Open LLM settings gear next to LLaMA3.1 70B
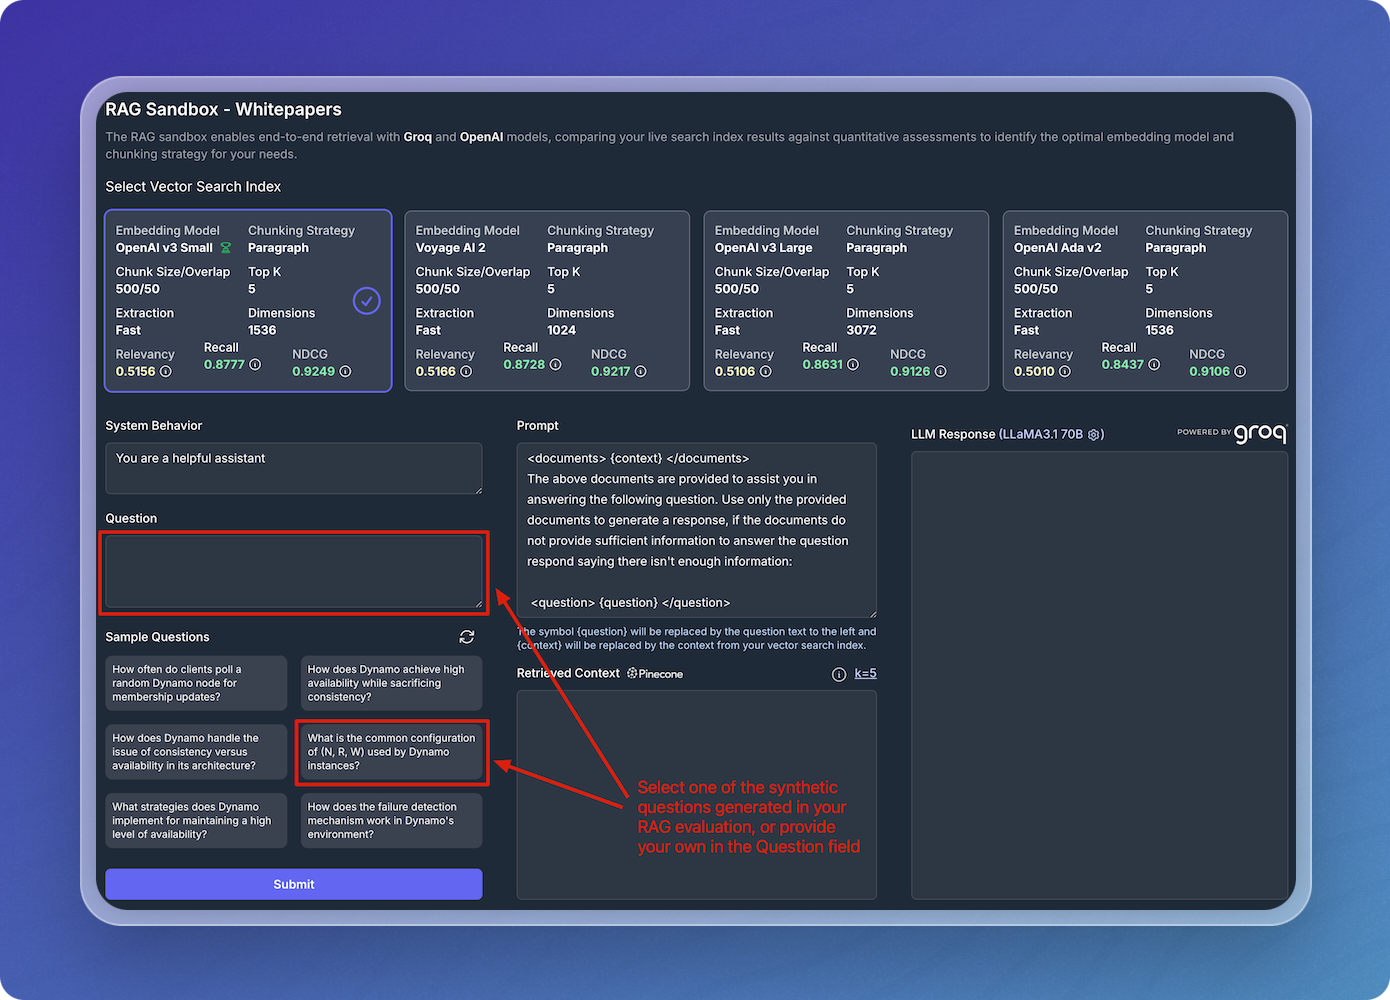1390x1000 pixels. pos(1094,434)
